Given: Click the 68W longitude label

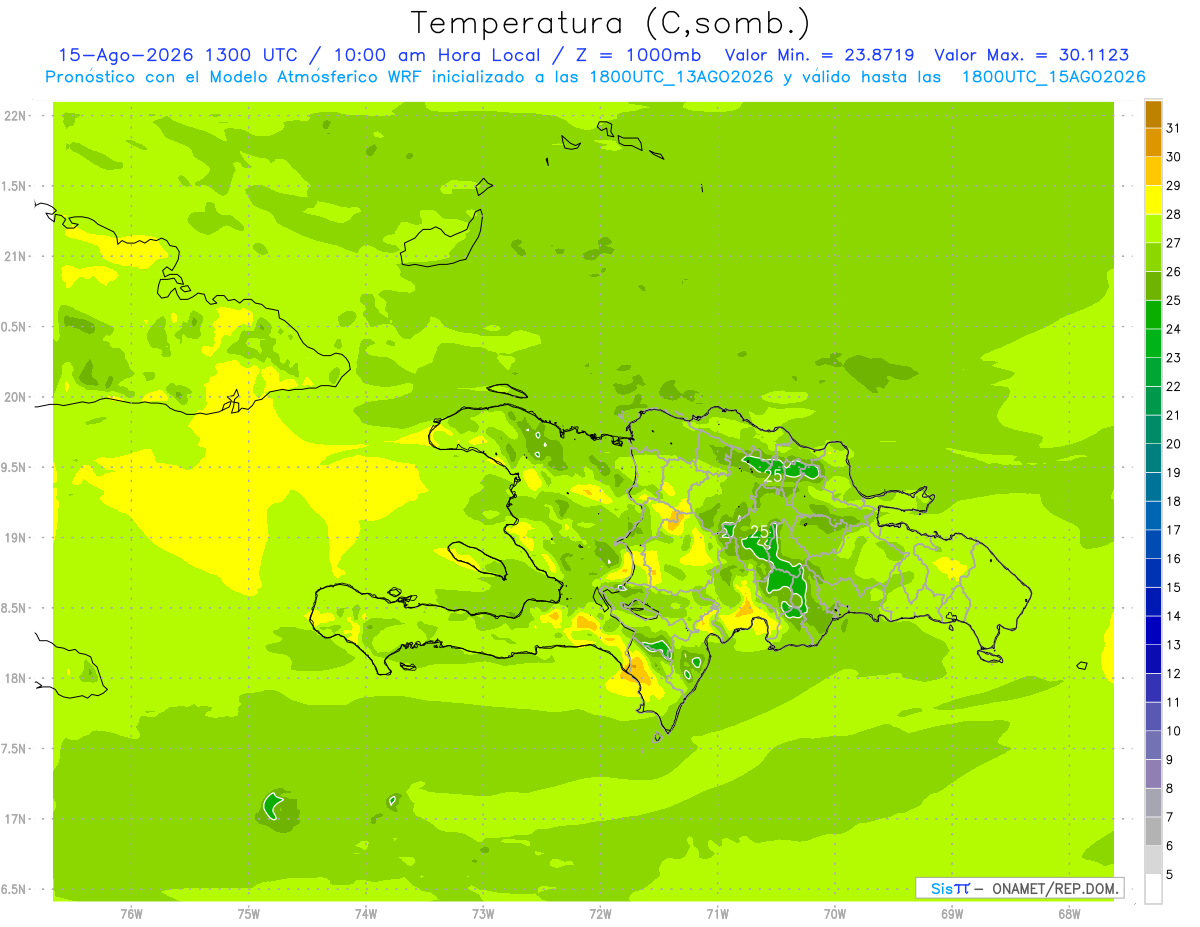Looking at the screenshot, I should point(1069,914).
